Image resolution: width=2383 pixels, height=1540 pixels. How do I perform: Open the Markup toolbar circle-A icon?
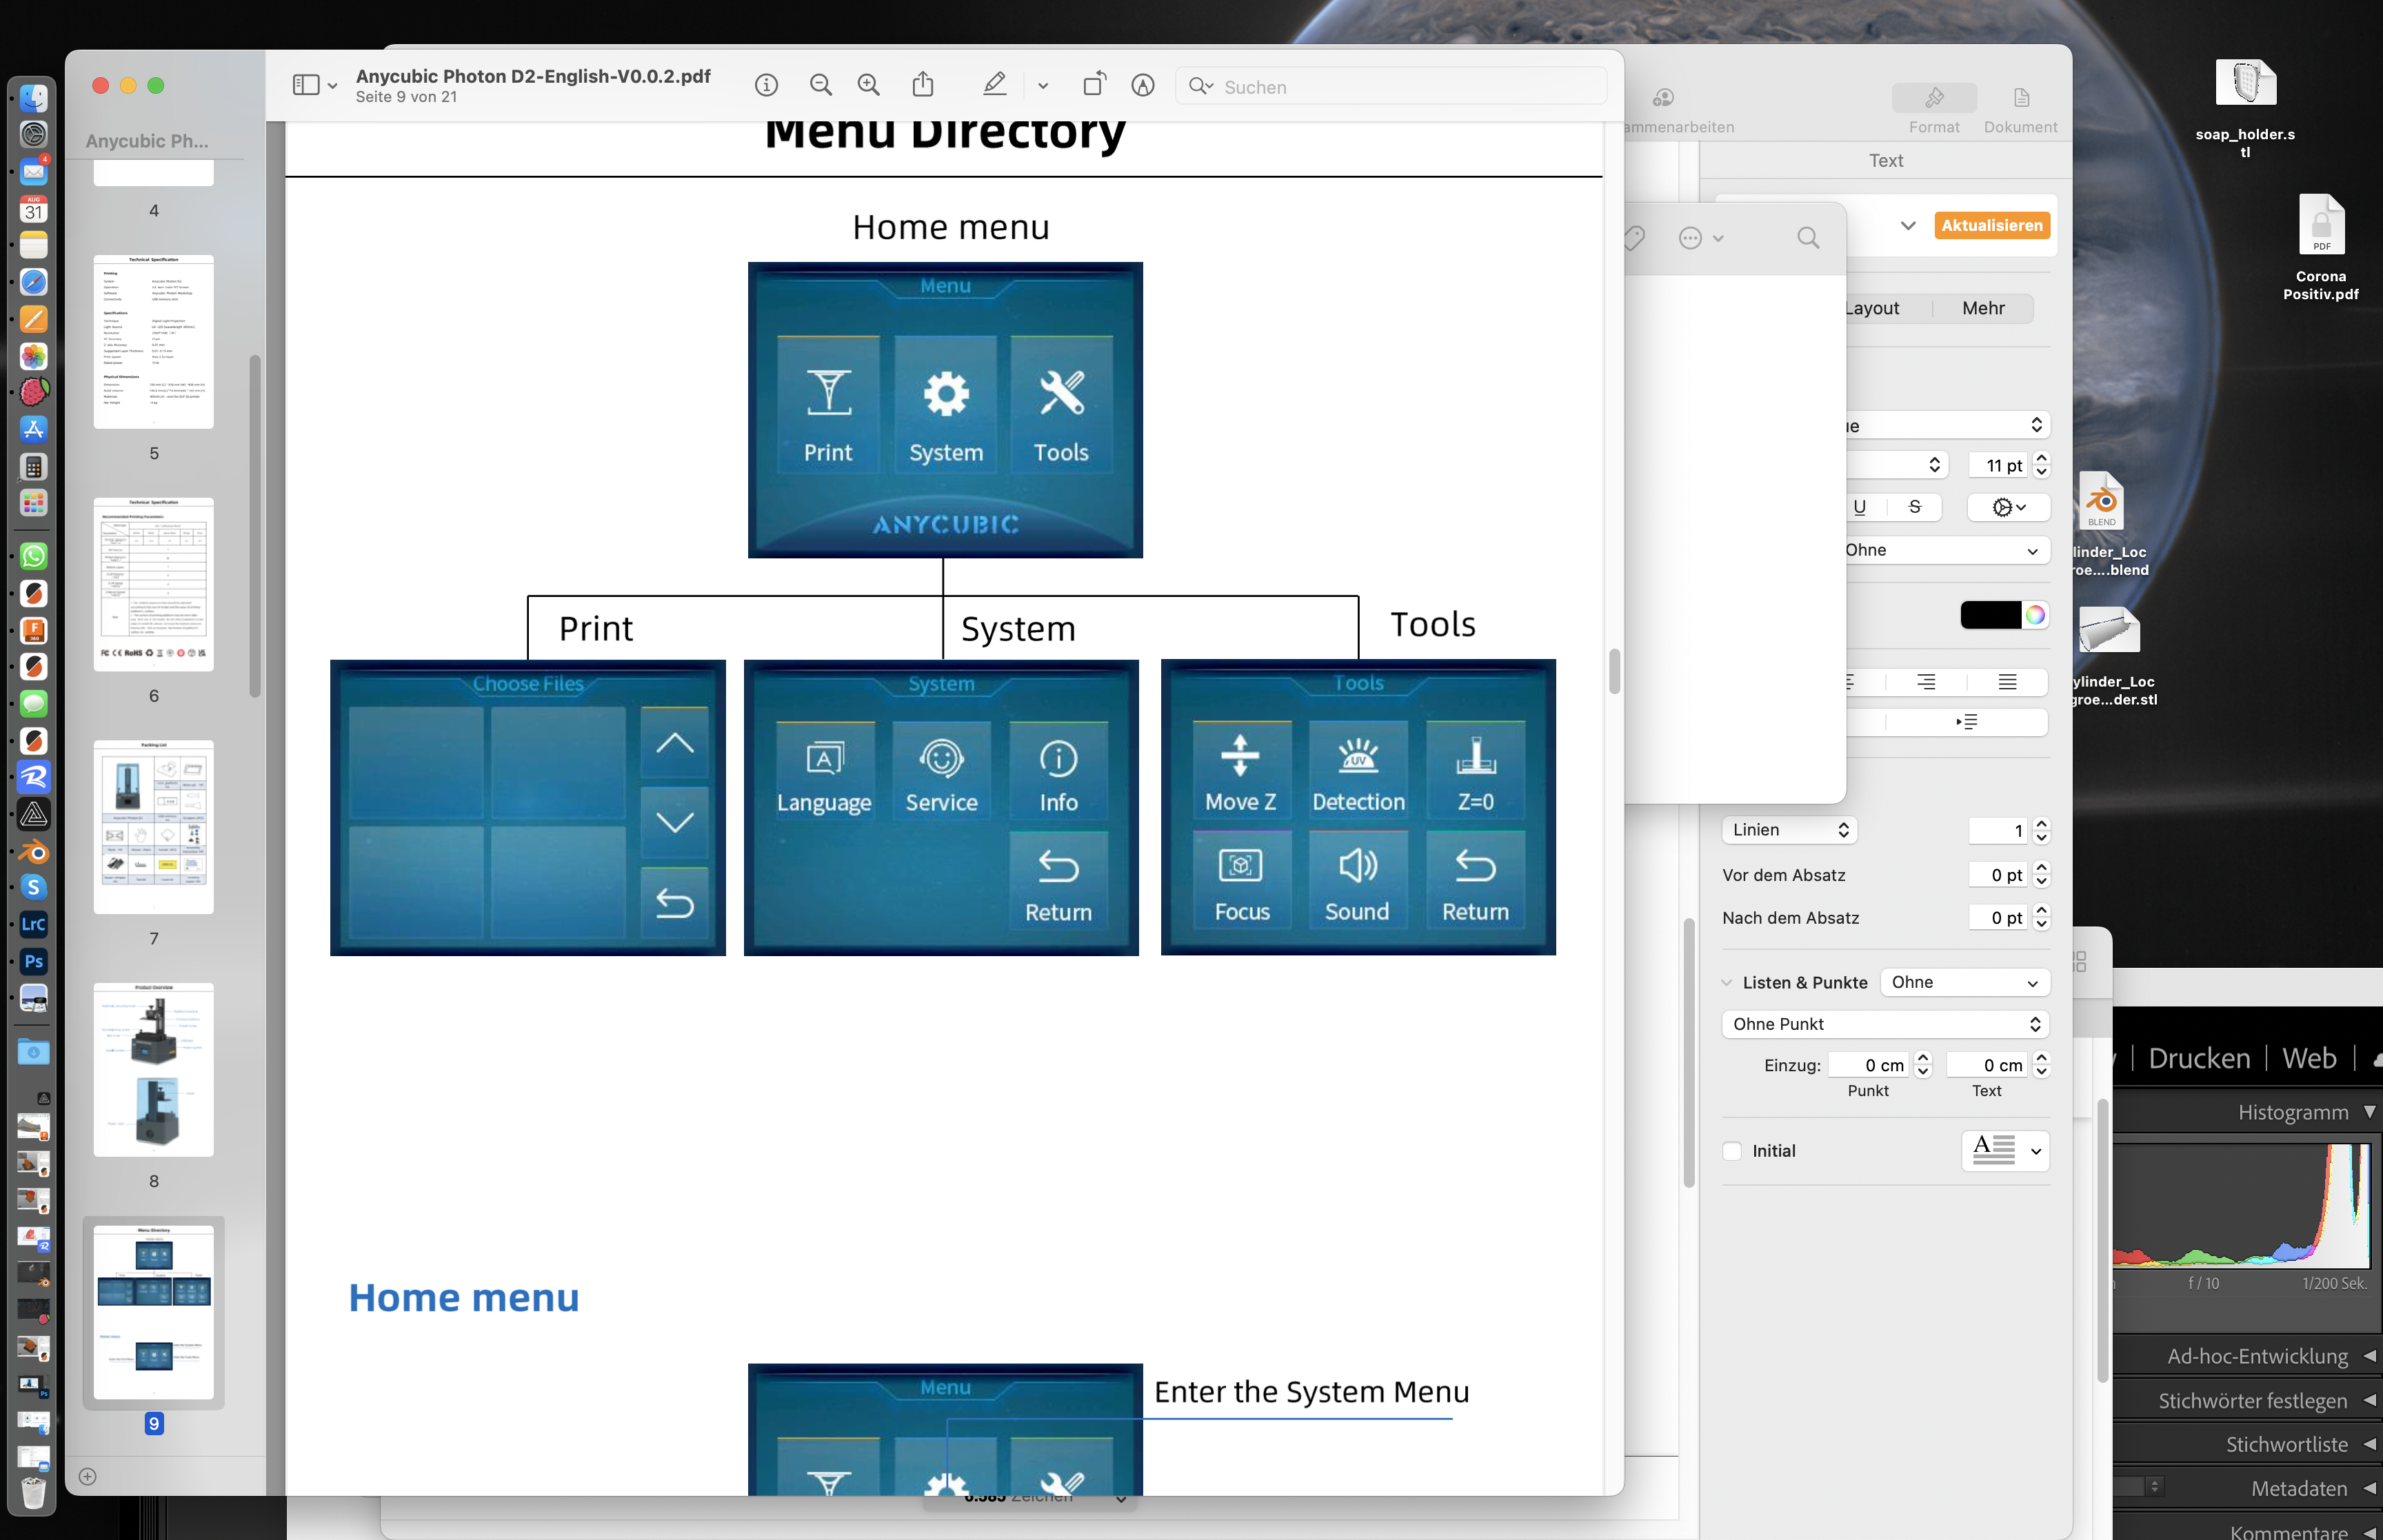tap(1143, 86)
